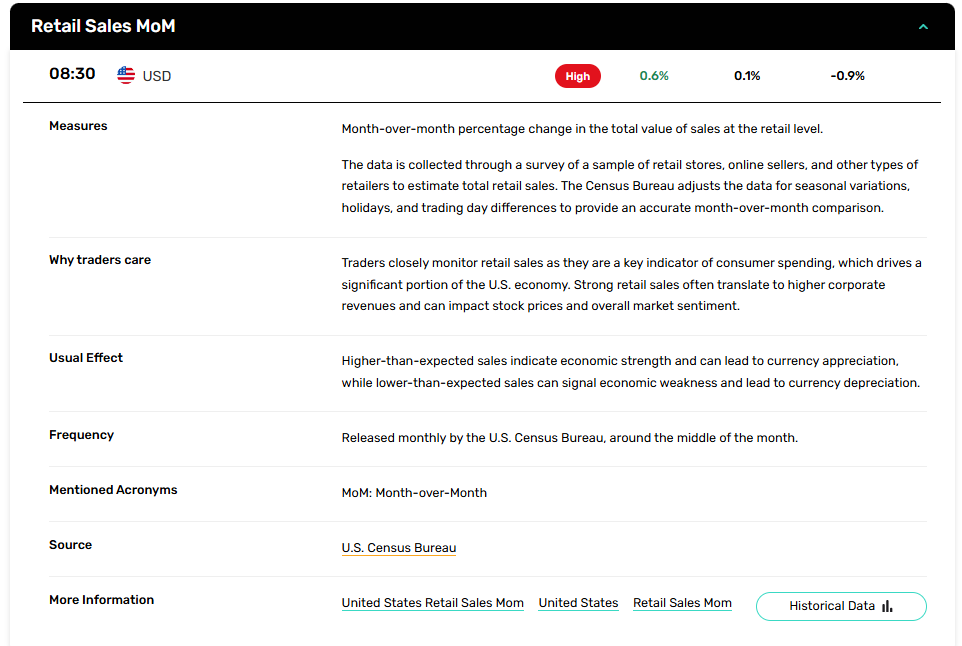Viewport: 962px width, 646px height.
Task: Click the MoM: Month-over-Month acronym text
Action: [414, 493]
